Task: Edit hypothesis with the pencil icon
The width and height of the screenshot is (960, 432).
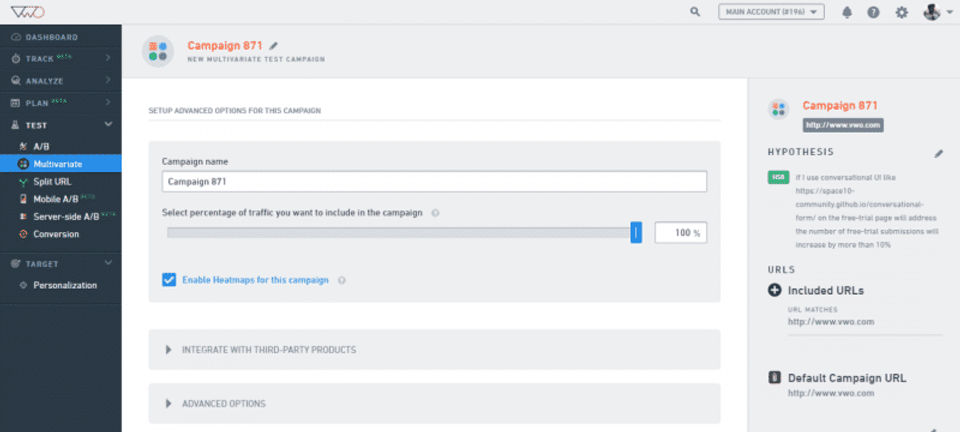Action: click(x=938, y=154)
